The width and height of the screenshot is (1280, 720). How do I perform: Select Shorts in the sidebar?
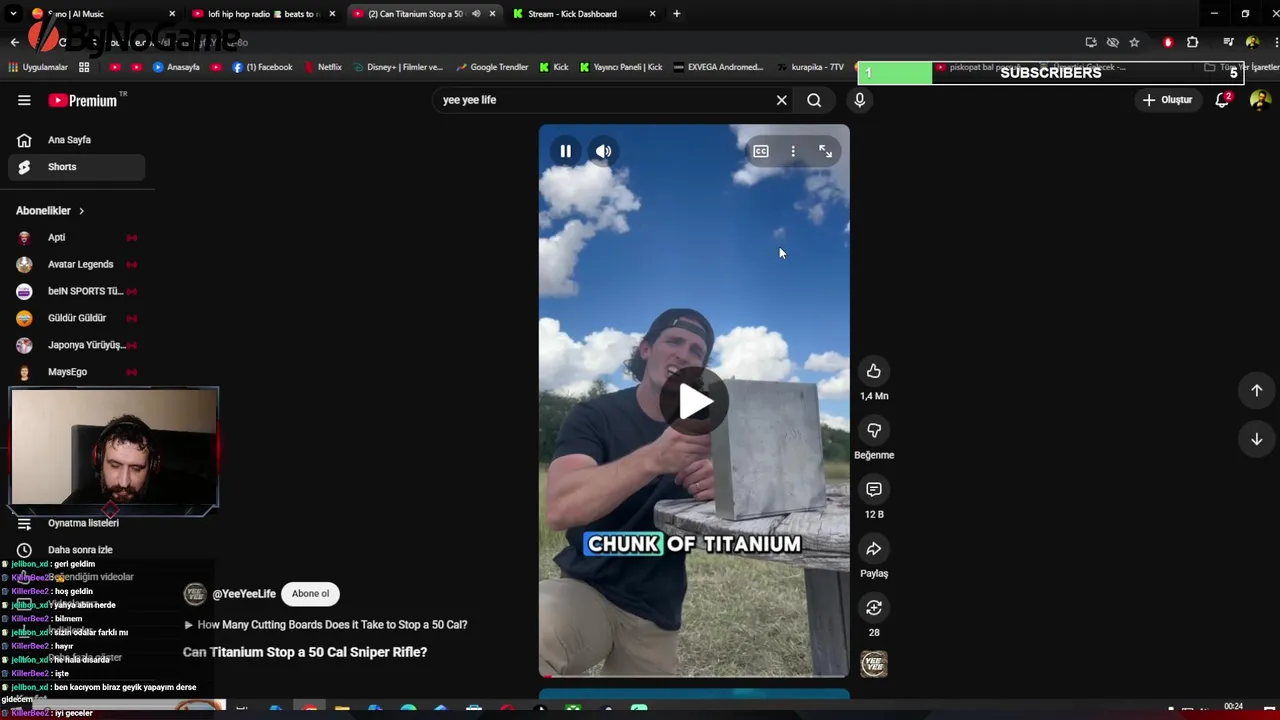(76, 167)
